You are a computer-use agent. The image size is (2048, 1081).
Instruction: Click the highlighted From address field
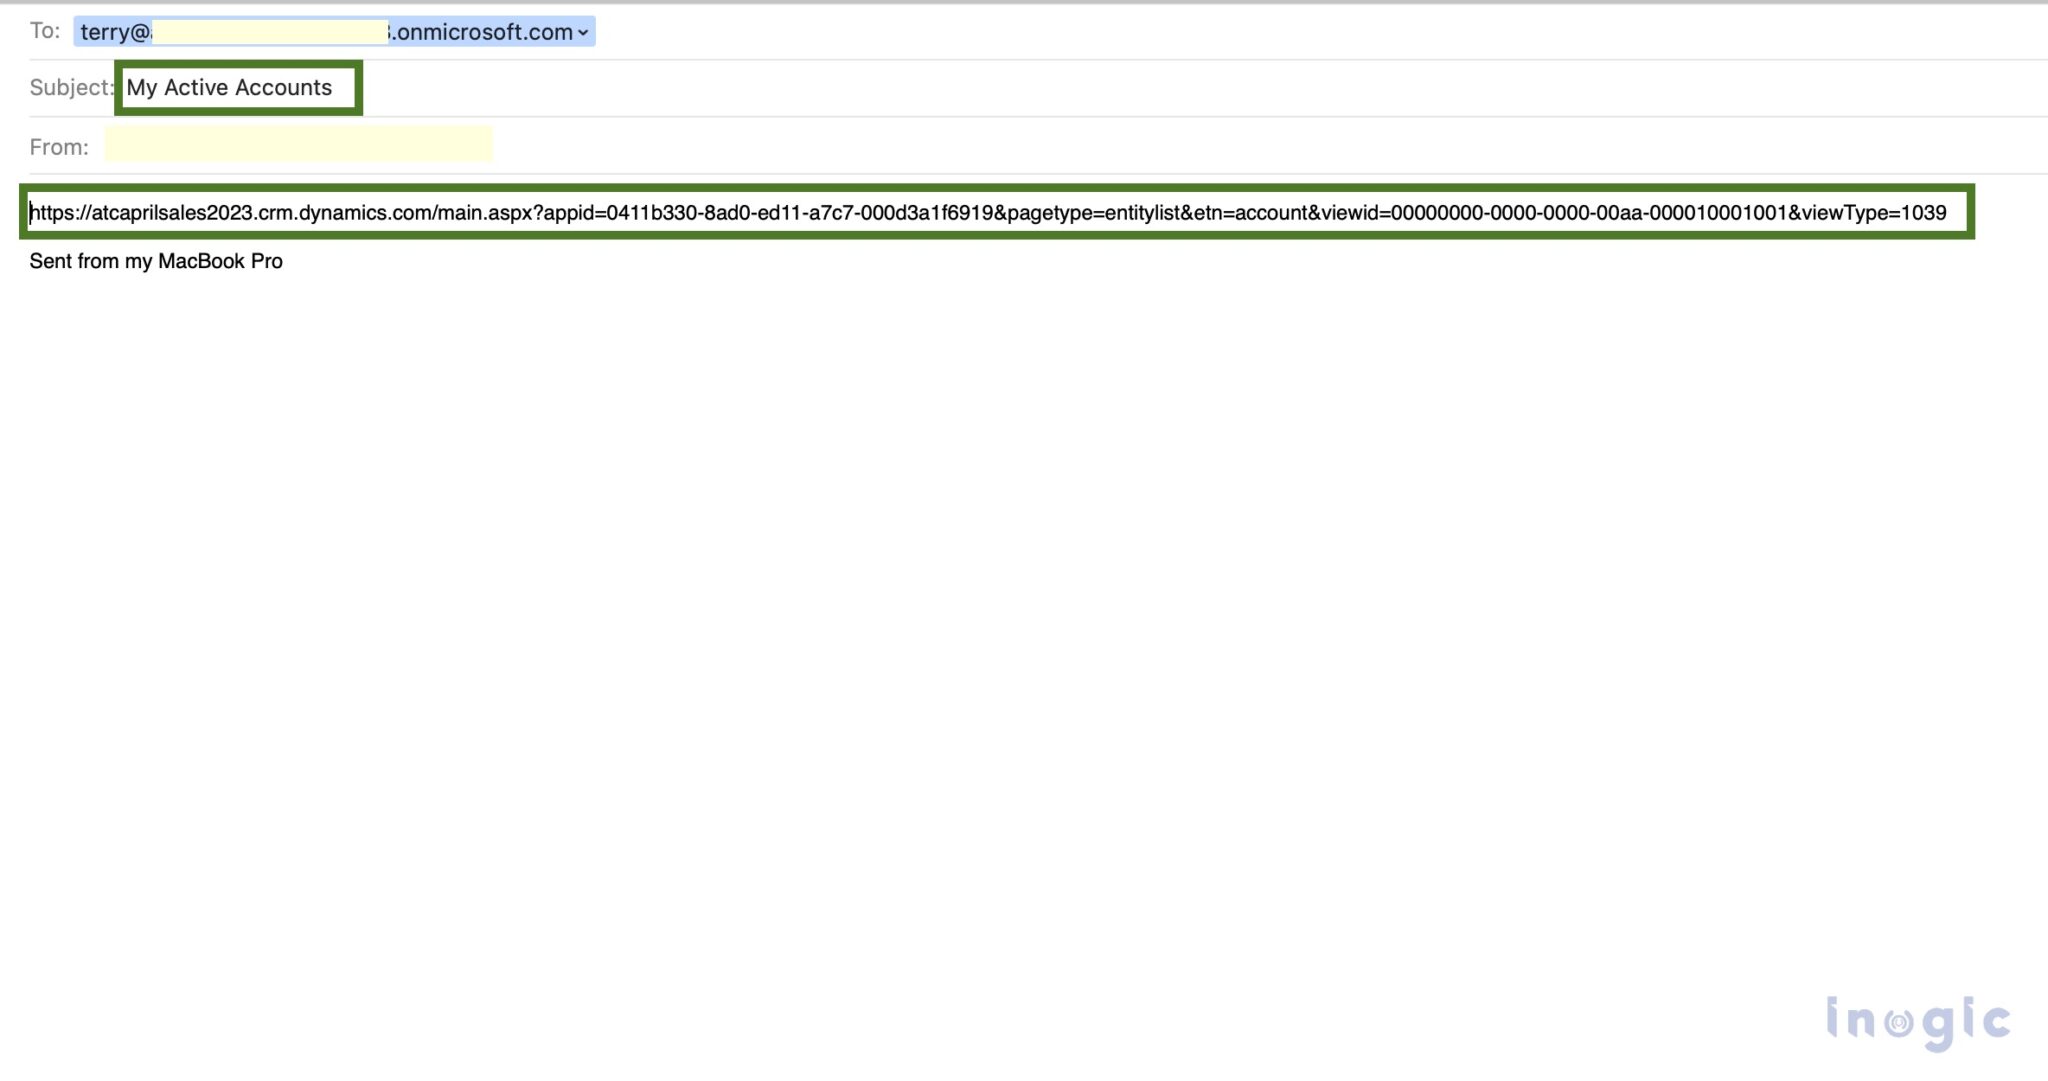pyautogui.click(x=298, y=145)
